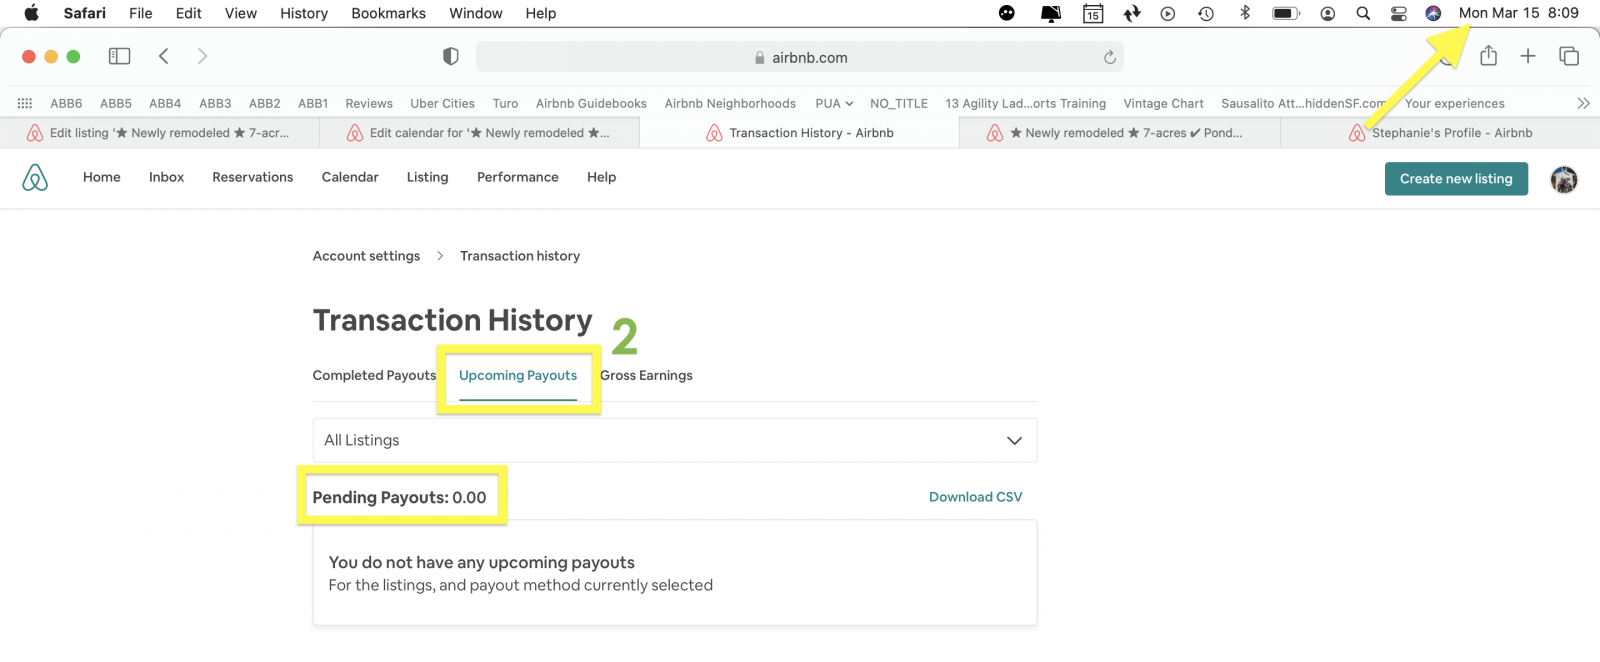Open the Bluetooth status menu
The image size is (1600, 662).
[1245, 13]
